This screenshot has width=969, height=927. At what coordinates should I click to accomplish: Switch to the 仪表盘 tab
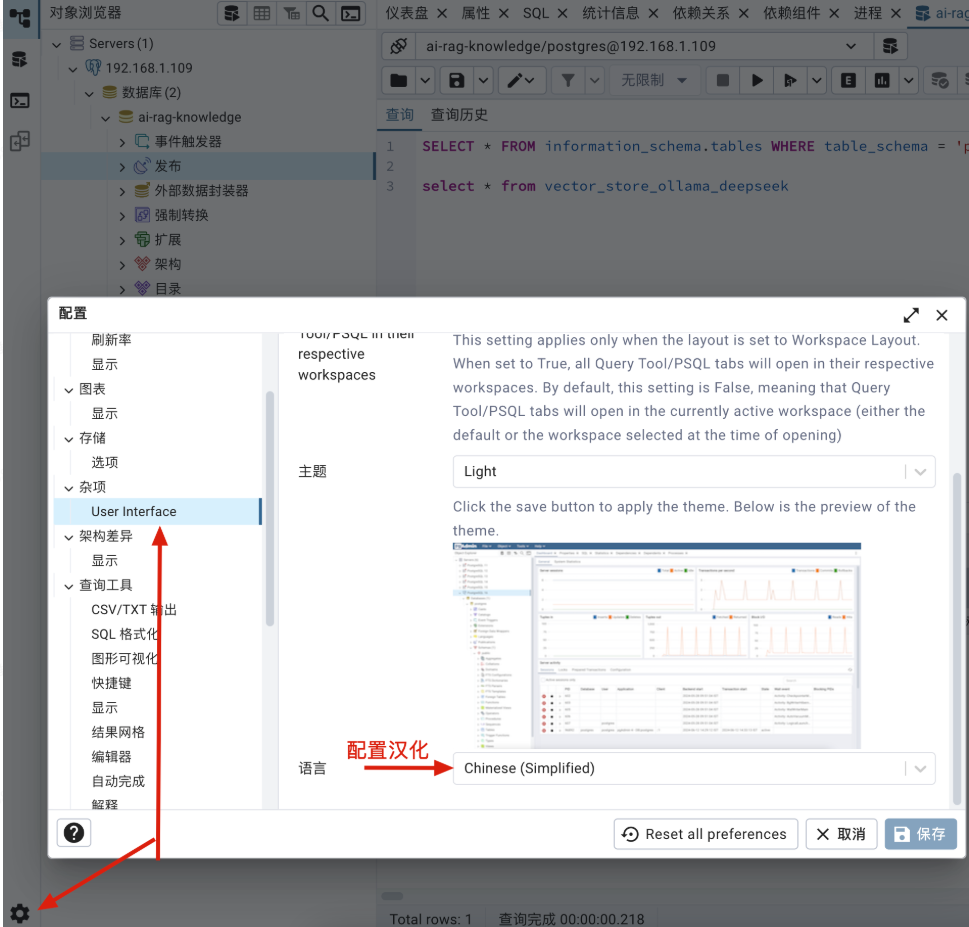[407, 13]
